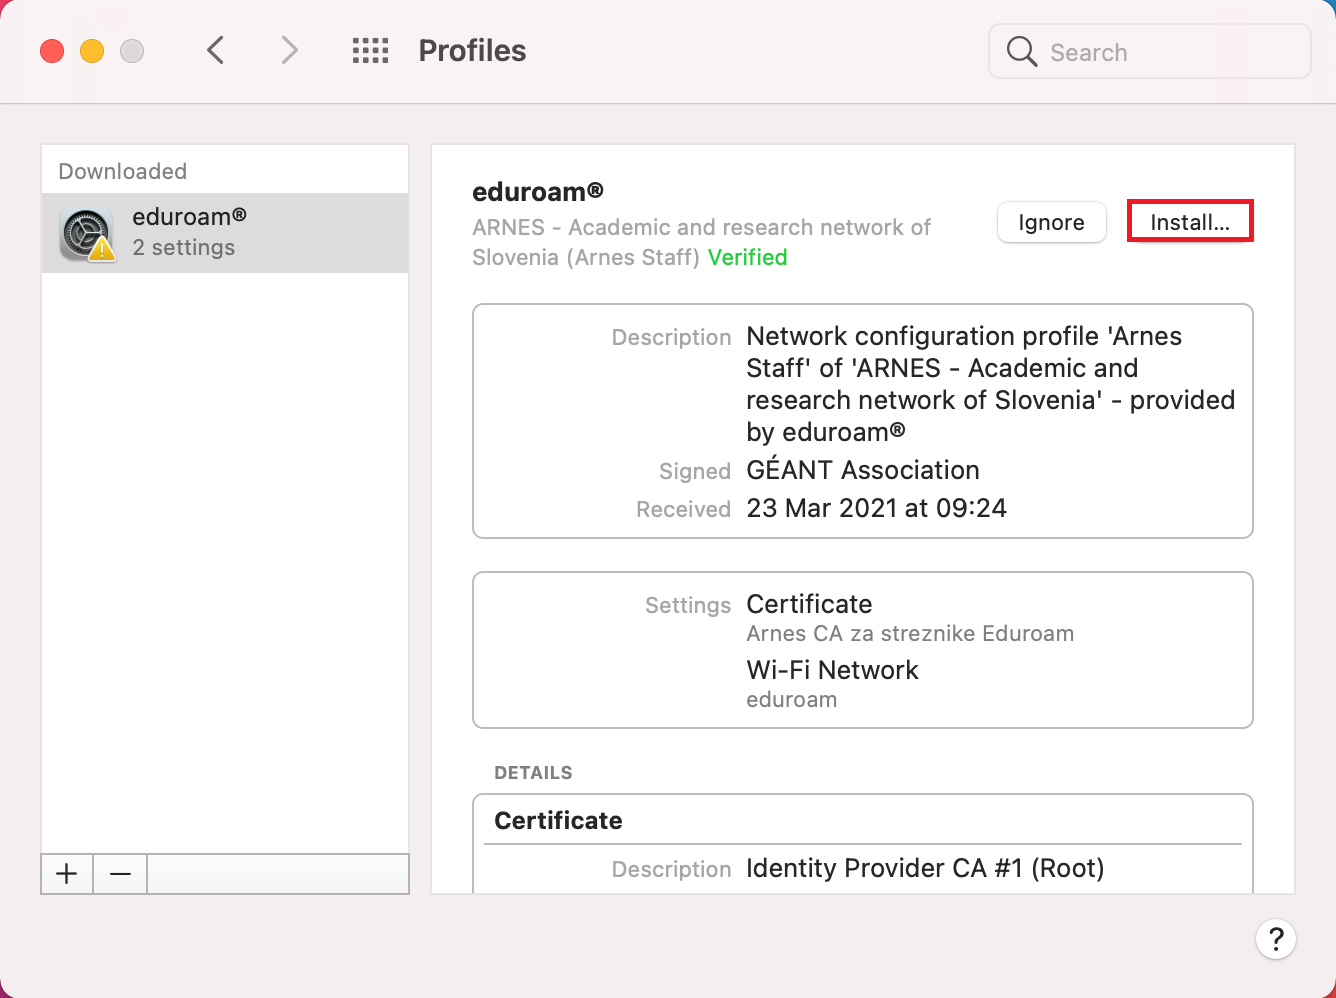Click '23 Mar 2021 at 09:24' received value
Image resolution: width=1336 pixels, height=998 pixels.
tap(876, 508)
